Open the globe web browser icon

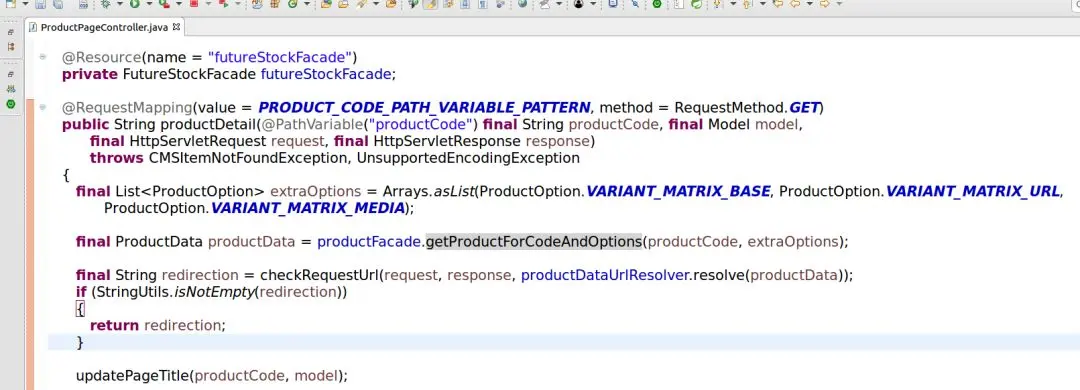(x=522, y=4)
